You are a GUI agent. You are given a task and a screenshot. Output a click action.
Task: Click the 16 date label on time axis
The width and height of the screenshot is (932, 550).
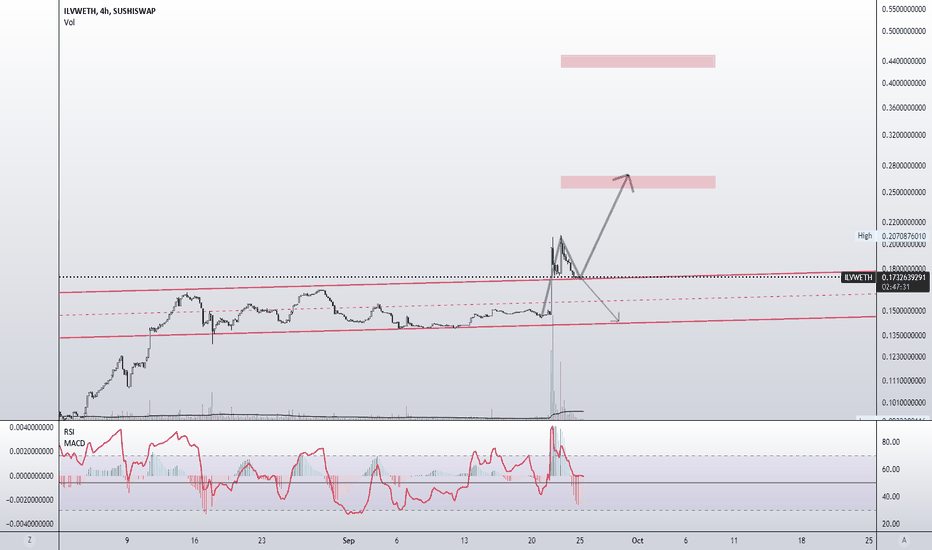pyautogui.click(x=194, y=541)
